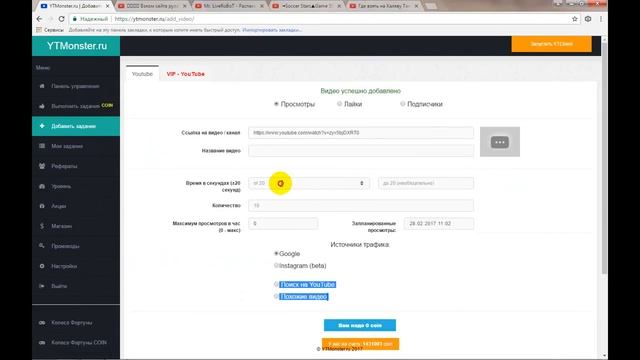This screenshot has height=360, width=640.
Task: Open a new browser tab
Action: coord(431,6)
